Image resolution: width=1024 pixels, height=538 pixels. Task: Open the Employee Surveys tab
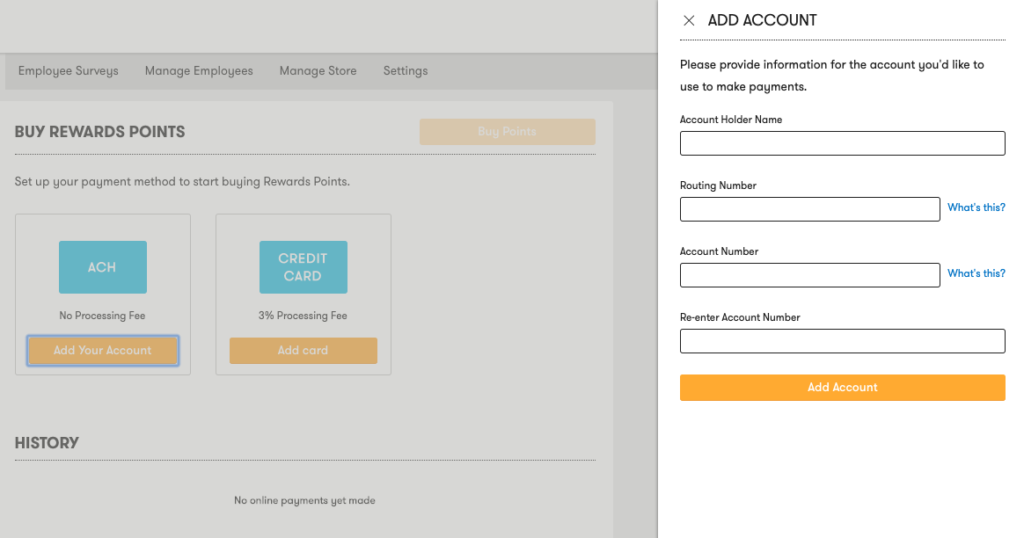point(68,71)
